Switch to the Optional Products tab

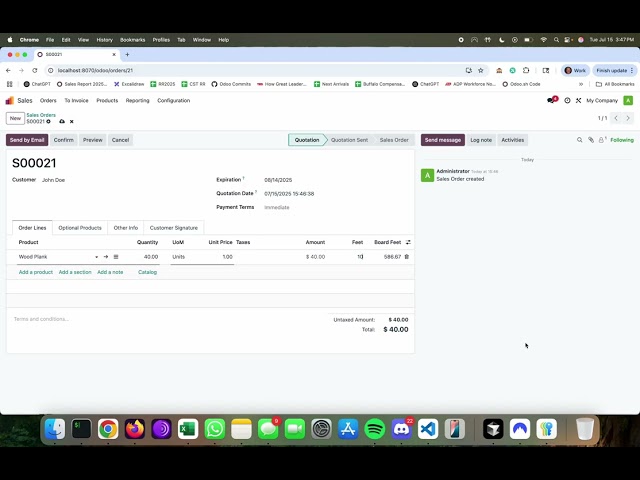pos(80,228)
